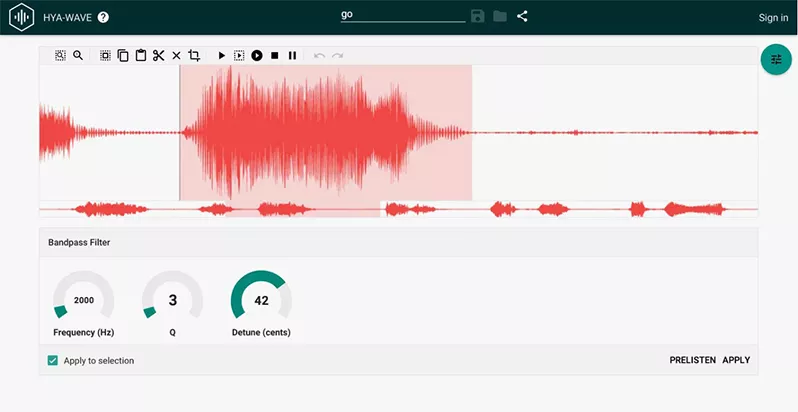Click the magnifier zoom icon
This screenshot has width=798, height=412.
tap(78, 56)
